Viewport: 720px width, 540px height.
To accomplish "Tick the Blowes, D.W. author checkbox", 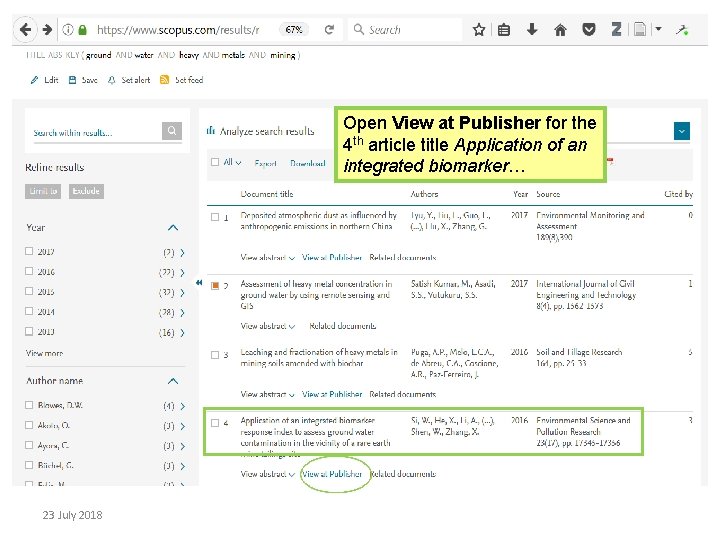I will tap(29, 405).
